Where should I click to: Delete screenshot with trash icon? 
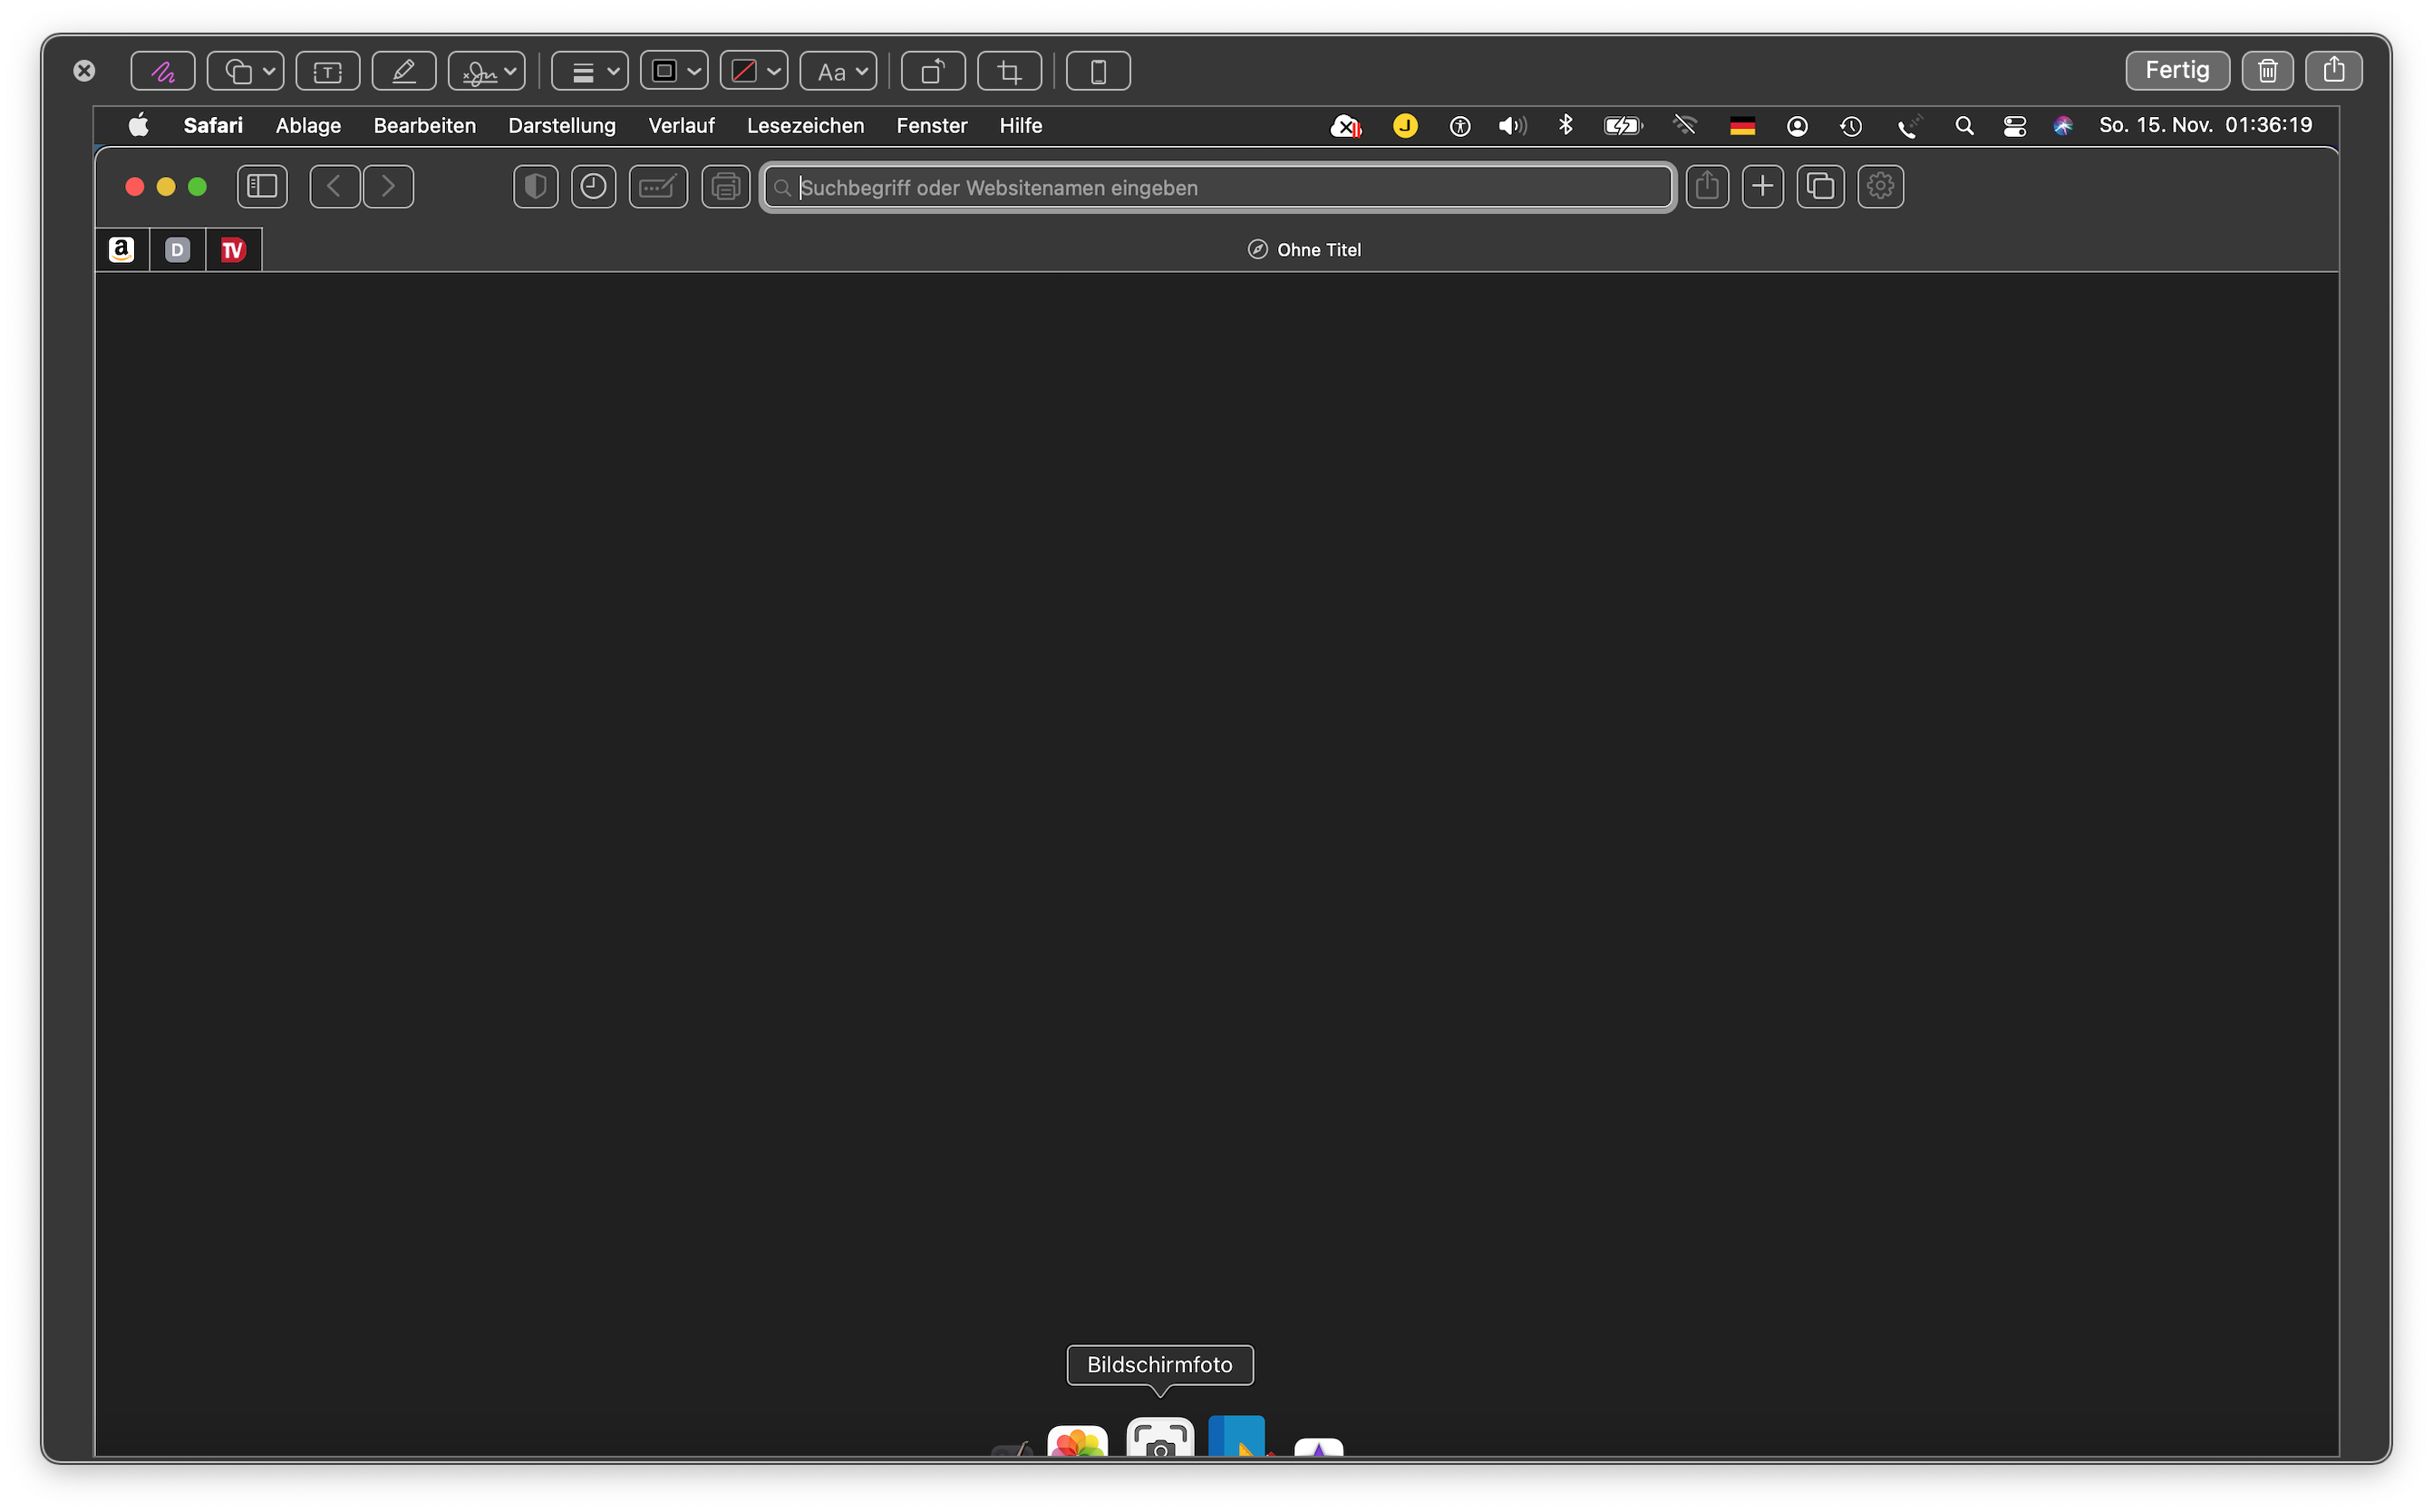(2267, 70)
